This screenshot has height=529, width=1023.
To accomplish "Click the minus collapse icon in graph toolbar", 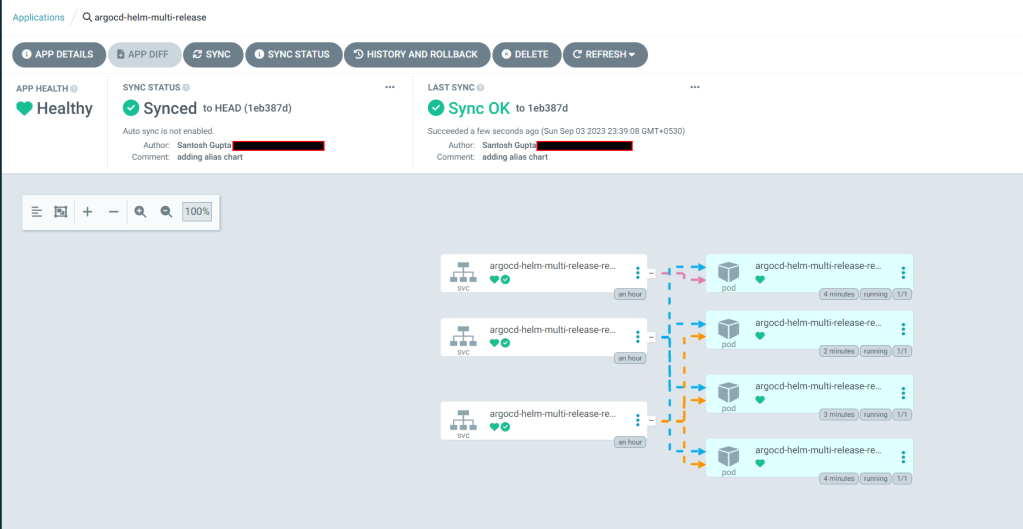I will [114, 211].
